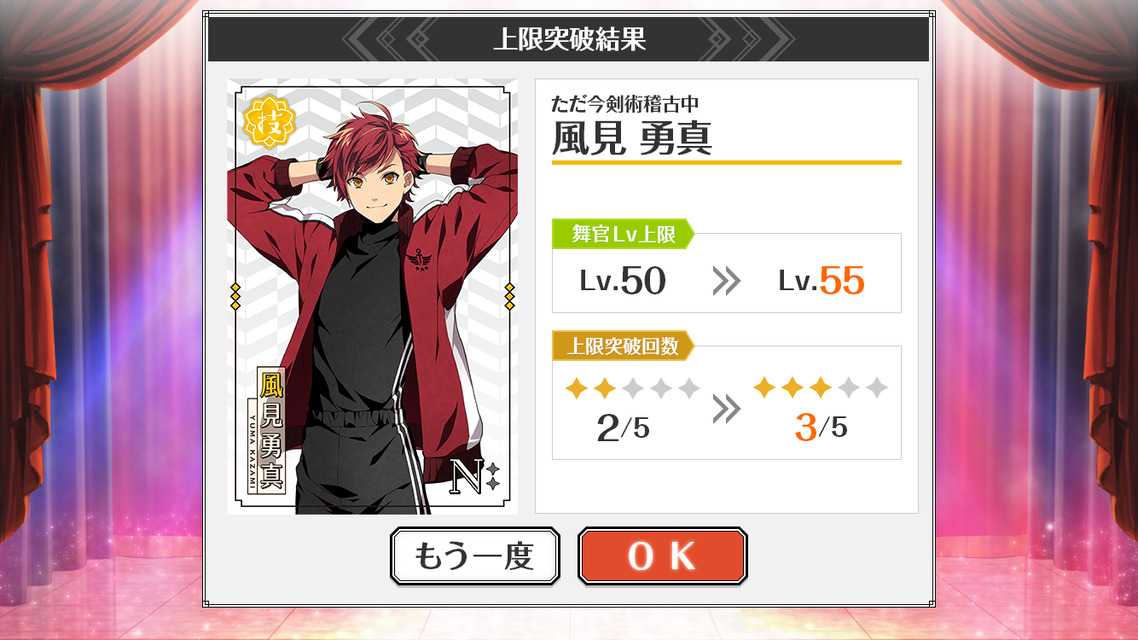The image size is (1138, 640).
Task: Click the 2/5 previous count value
Action: point(623,428)
